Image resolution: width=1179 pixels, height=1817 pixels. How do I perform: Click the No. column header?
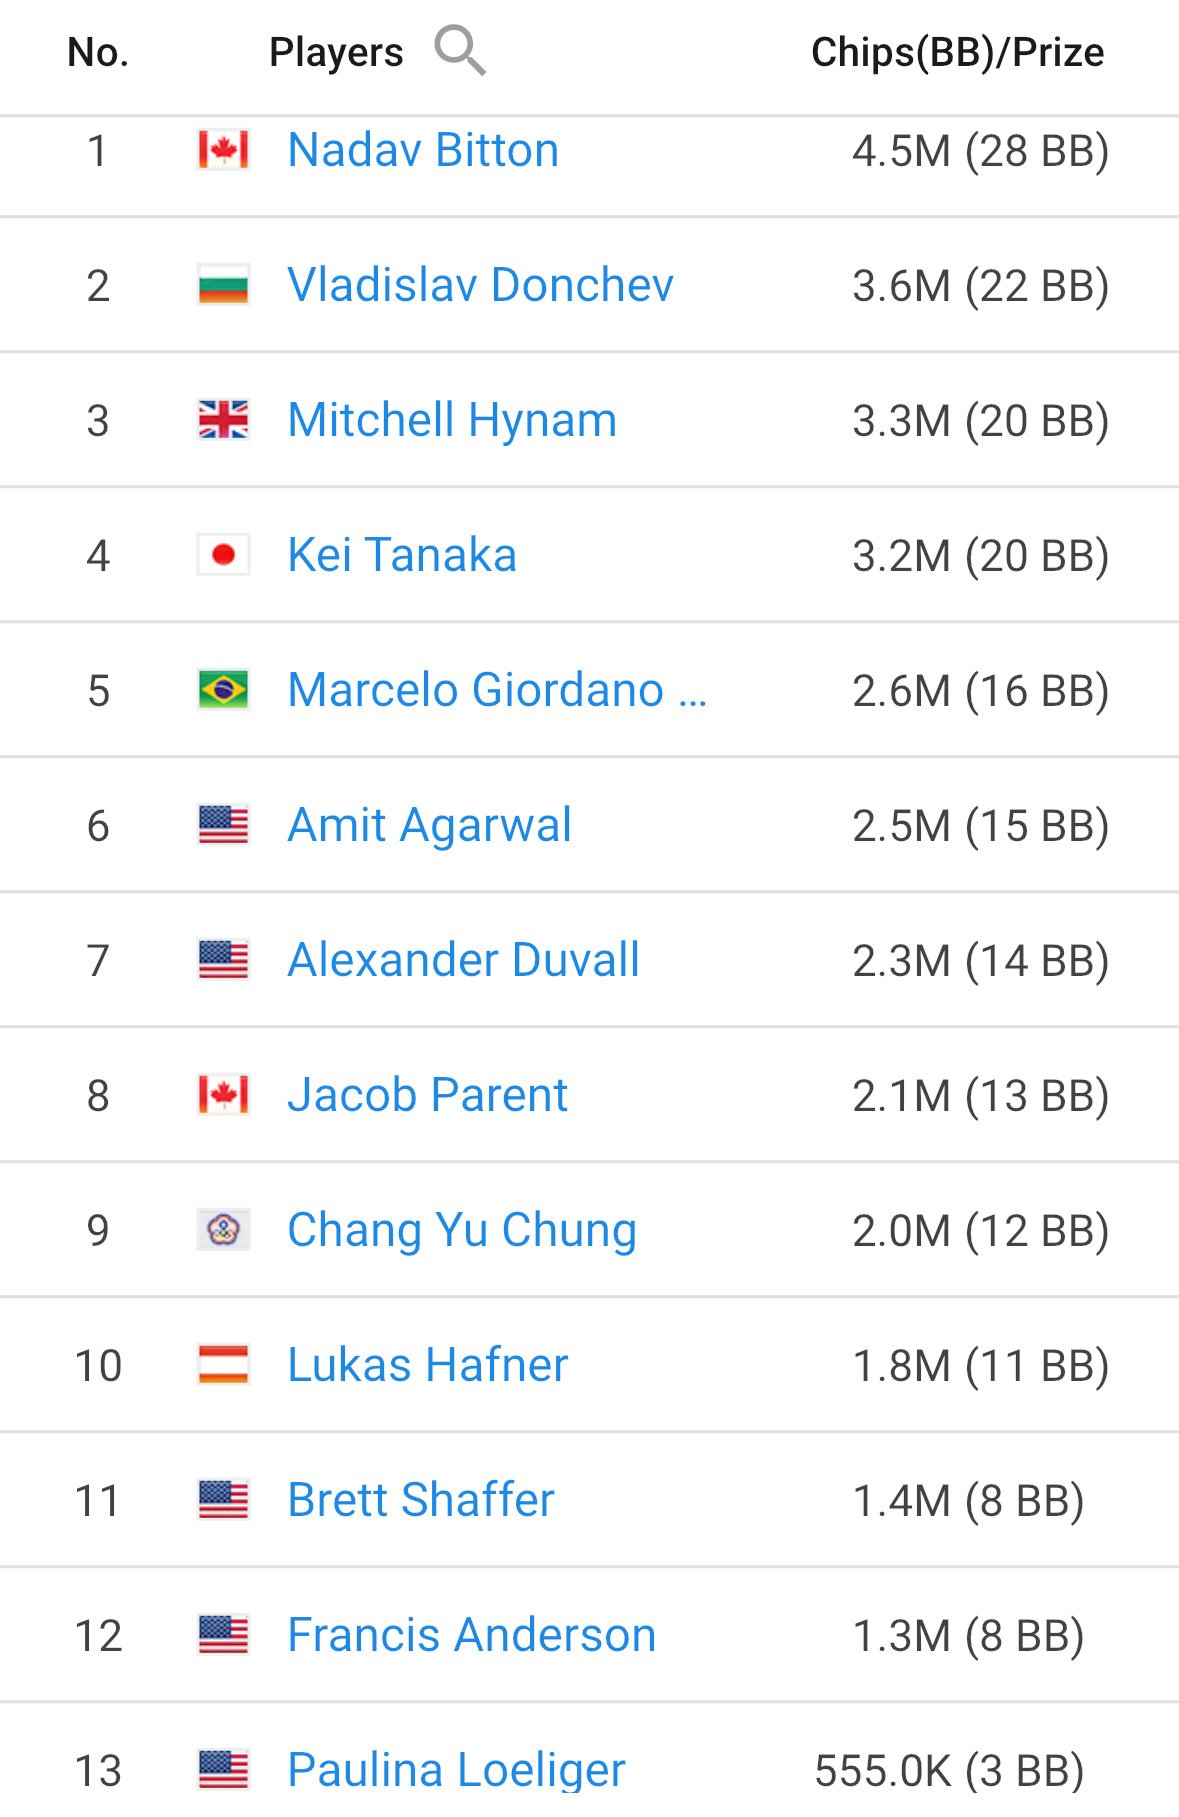coord(98,53)
